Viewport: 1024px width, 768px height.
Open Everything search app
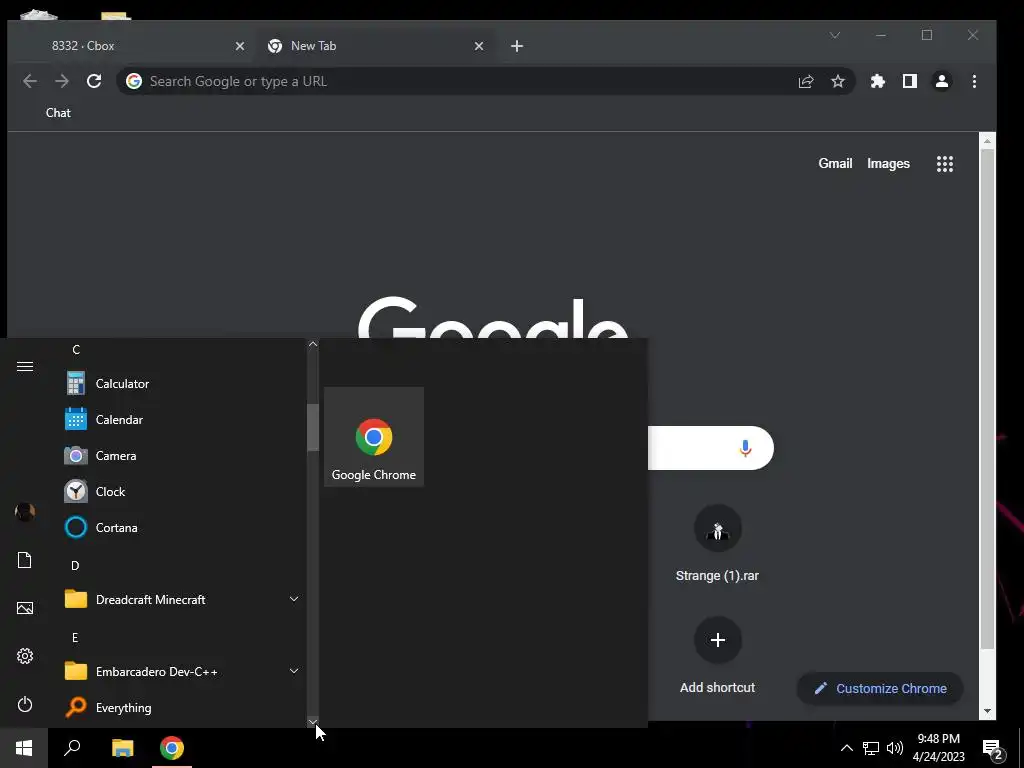point(182,707)
